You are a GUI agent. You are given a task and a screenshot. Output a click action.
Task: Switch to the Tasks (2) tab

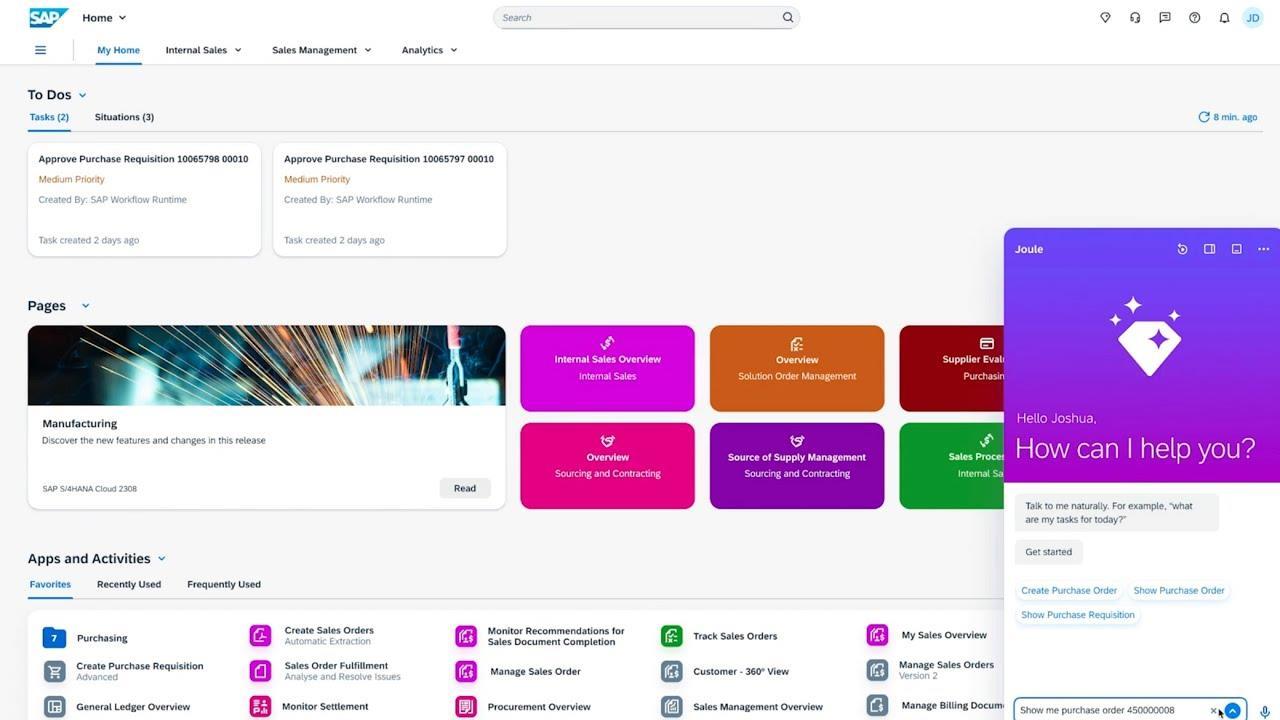click(x=49, y=117)
